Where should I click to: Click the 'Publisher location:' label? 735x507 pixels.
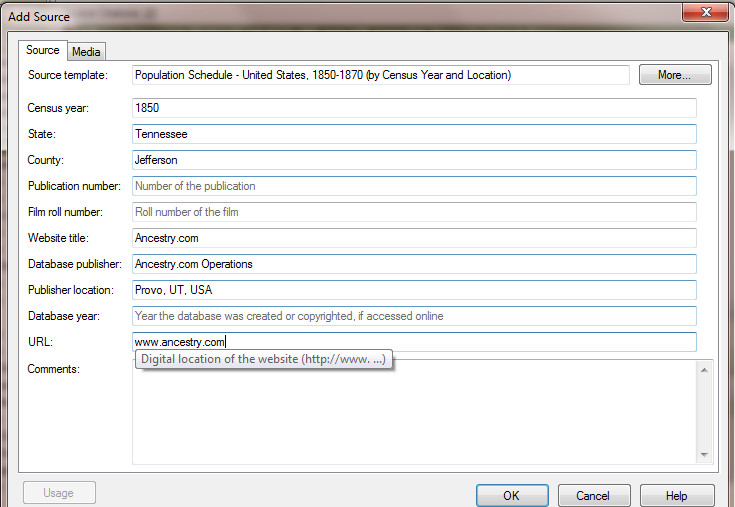click(x=71, y=290)
